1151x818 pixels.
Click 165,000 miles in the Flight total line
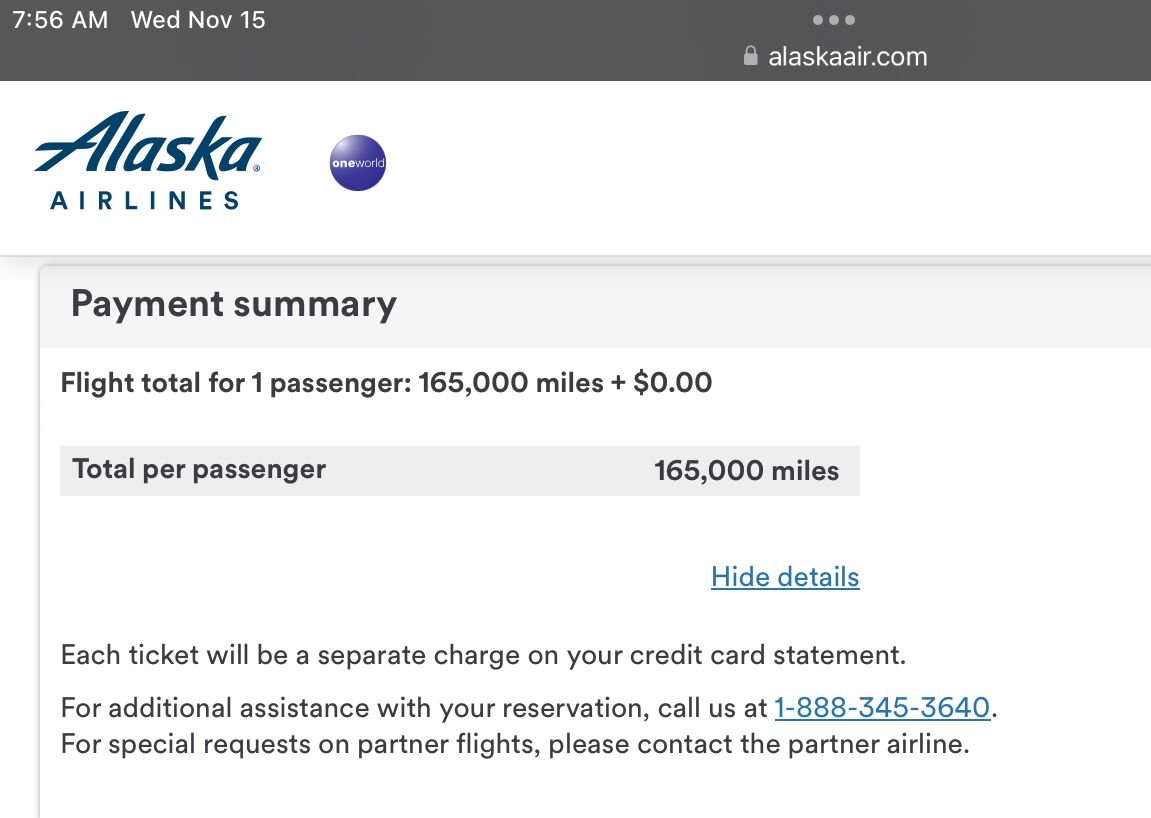[511, 383]
